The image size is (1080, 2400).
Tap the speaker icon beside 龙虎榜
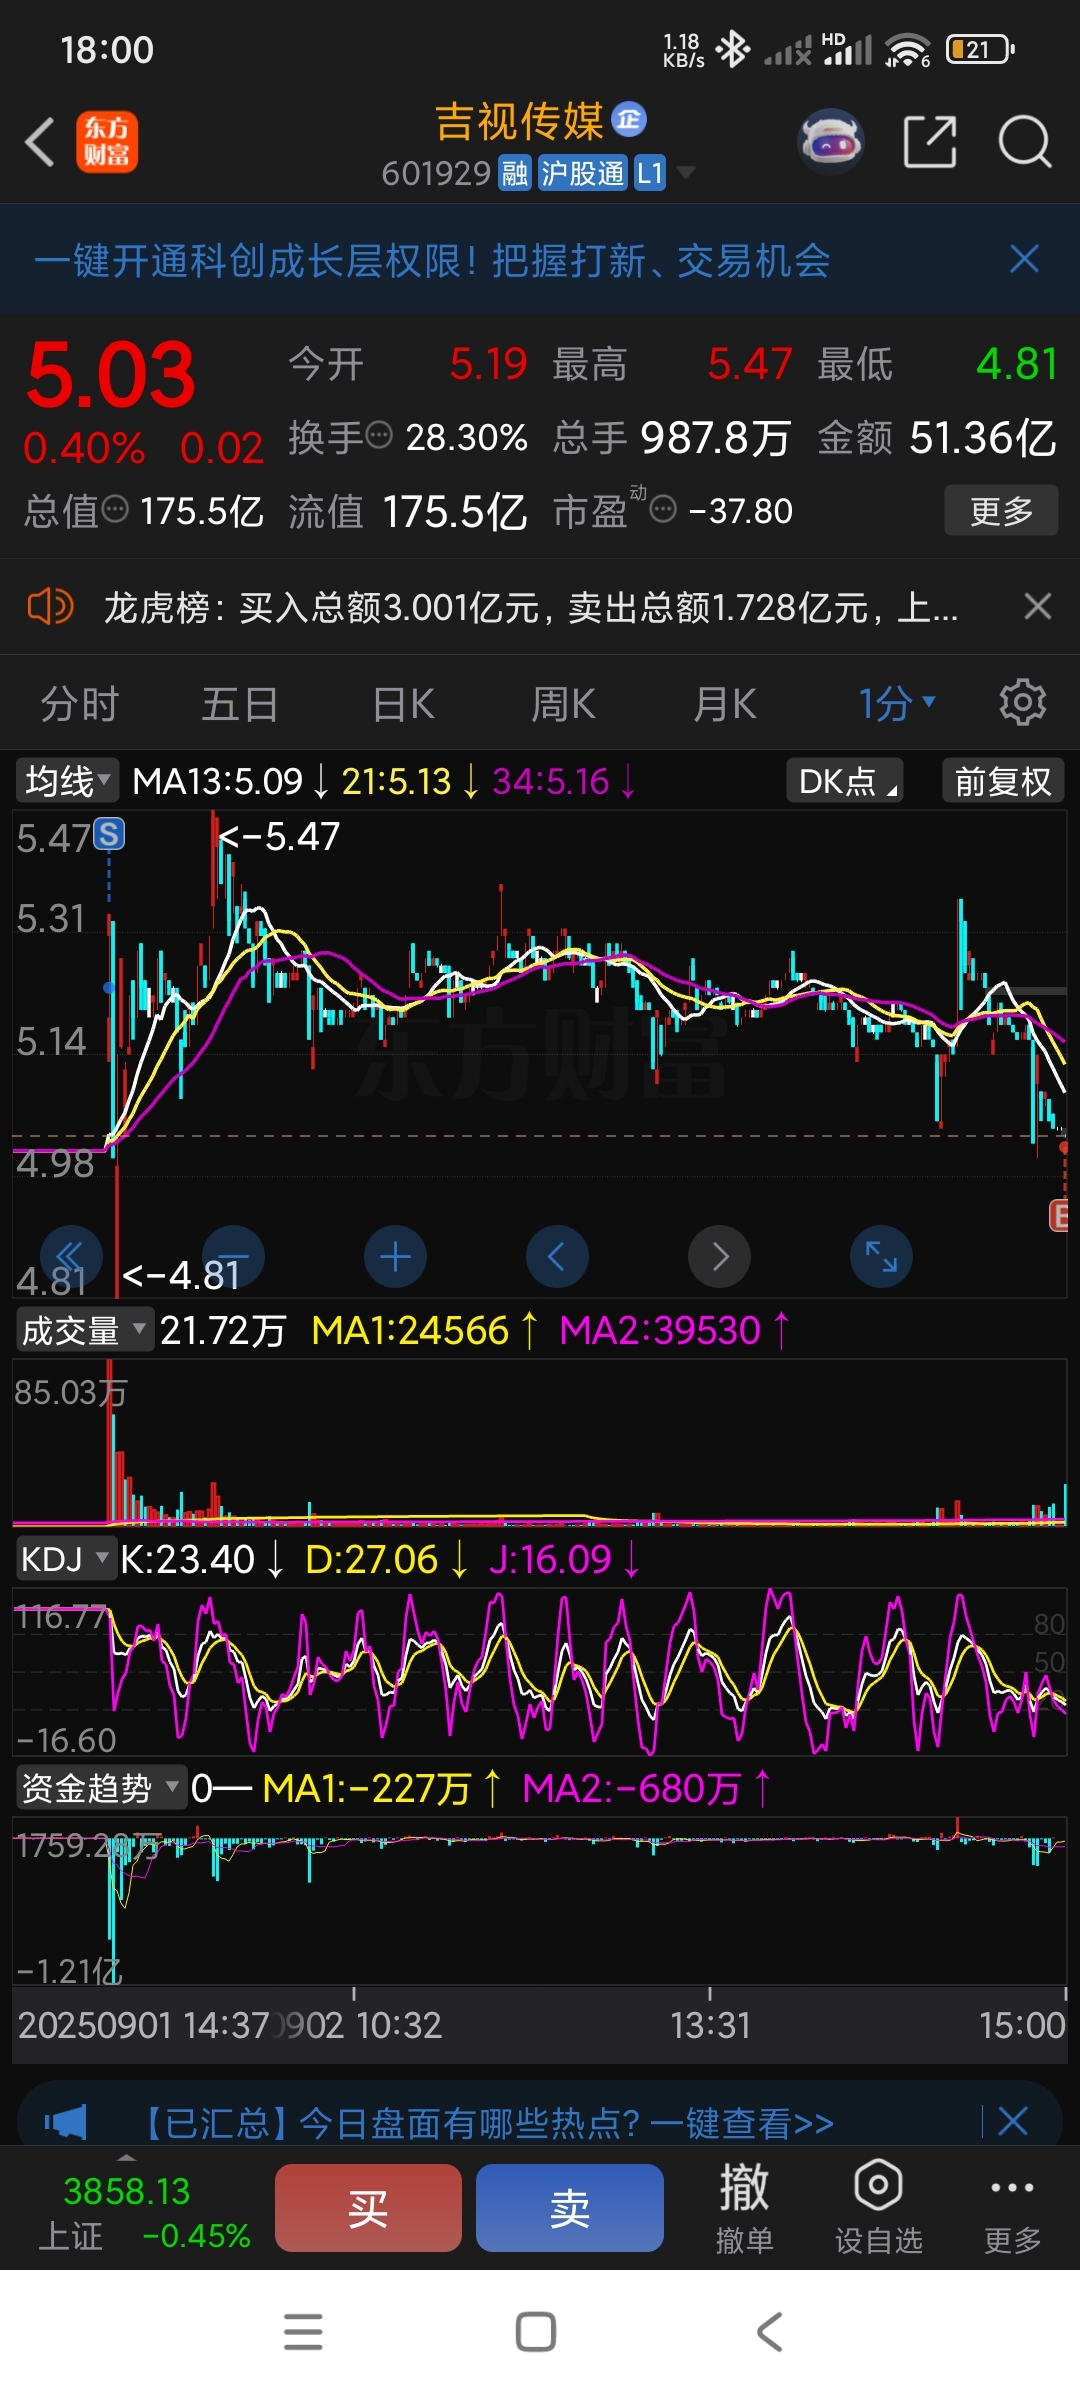point(50,606)
